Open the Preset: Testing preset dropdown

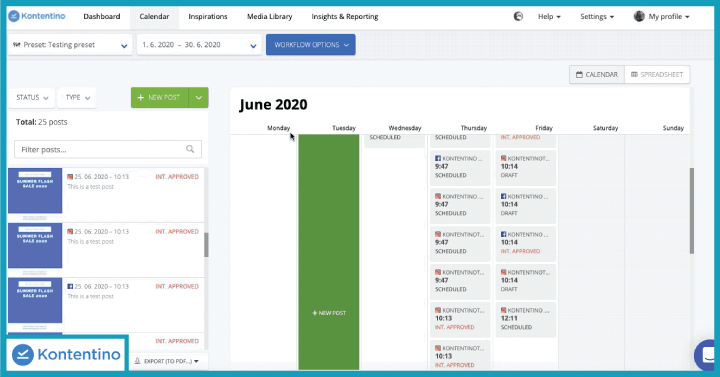click(x=70, y=45)
